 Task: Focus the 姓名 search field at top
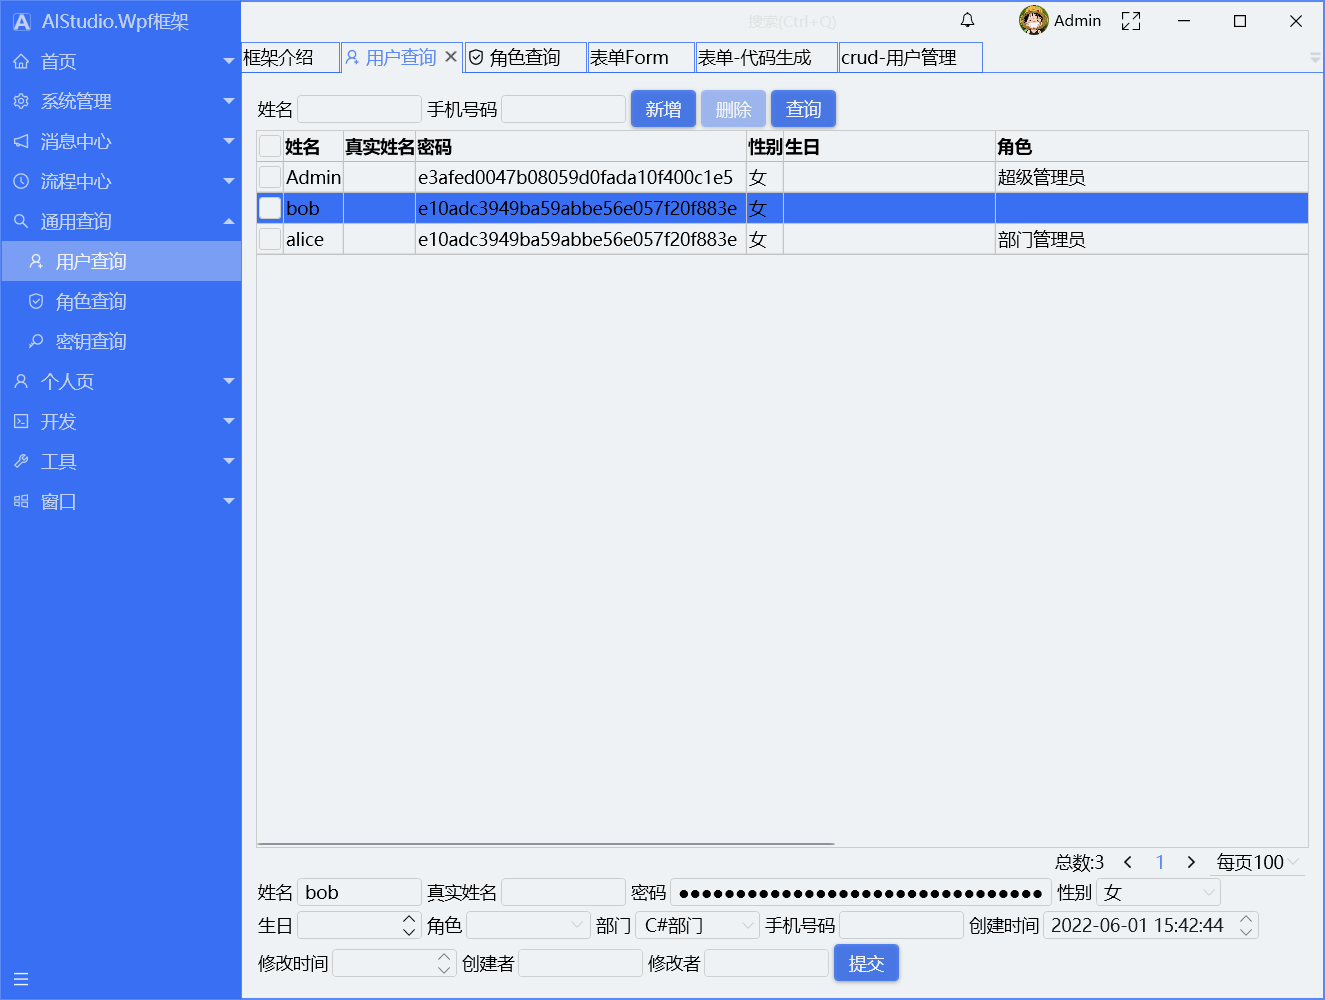[359, 109]
